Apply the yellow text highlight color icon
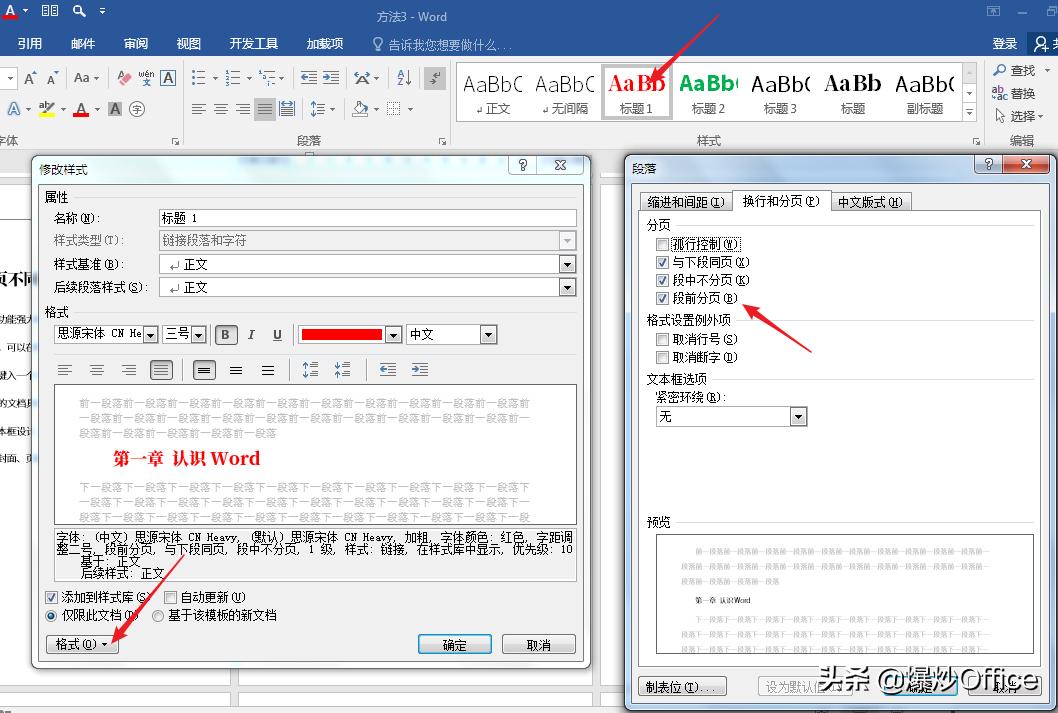The image size is (1058, 713). (x=45, y=109)
